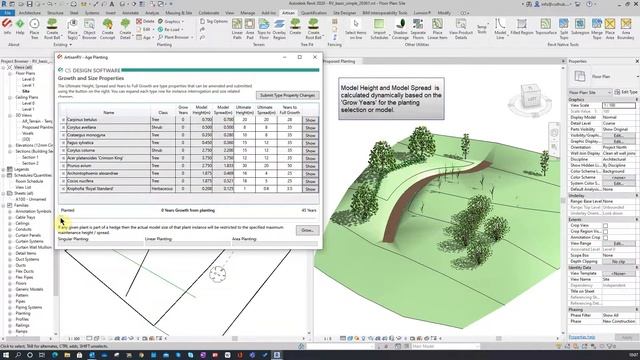Select the Linear Path tool
Screen dimensions: 640x360
(x=237, y=29)
